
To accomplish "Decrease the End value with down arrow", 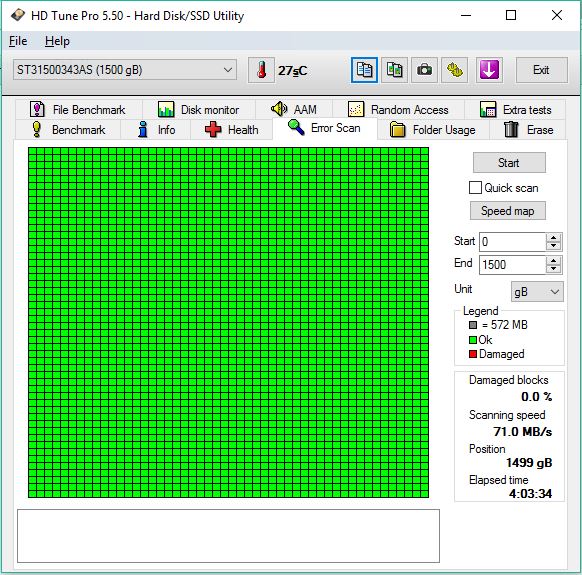I will click(x=553, y=269).
